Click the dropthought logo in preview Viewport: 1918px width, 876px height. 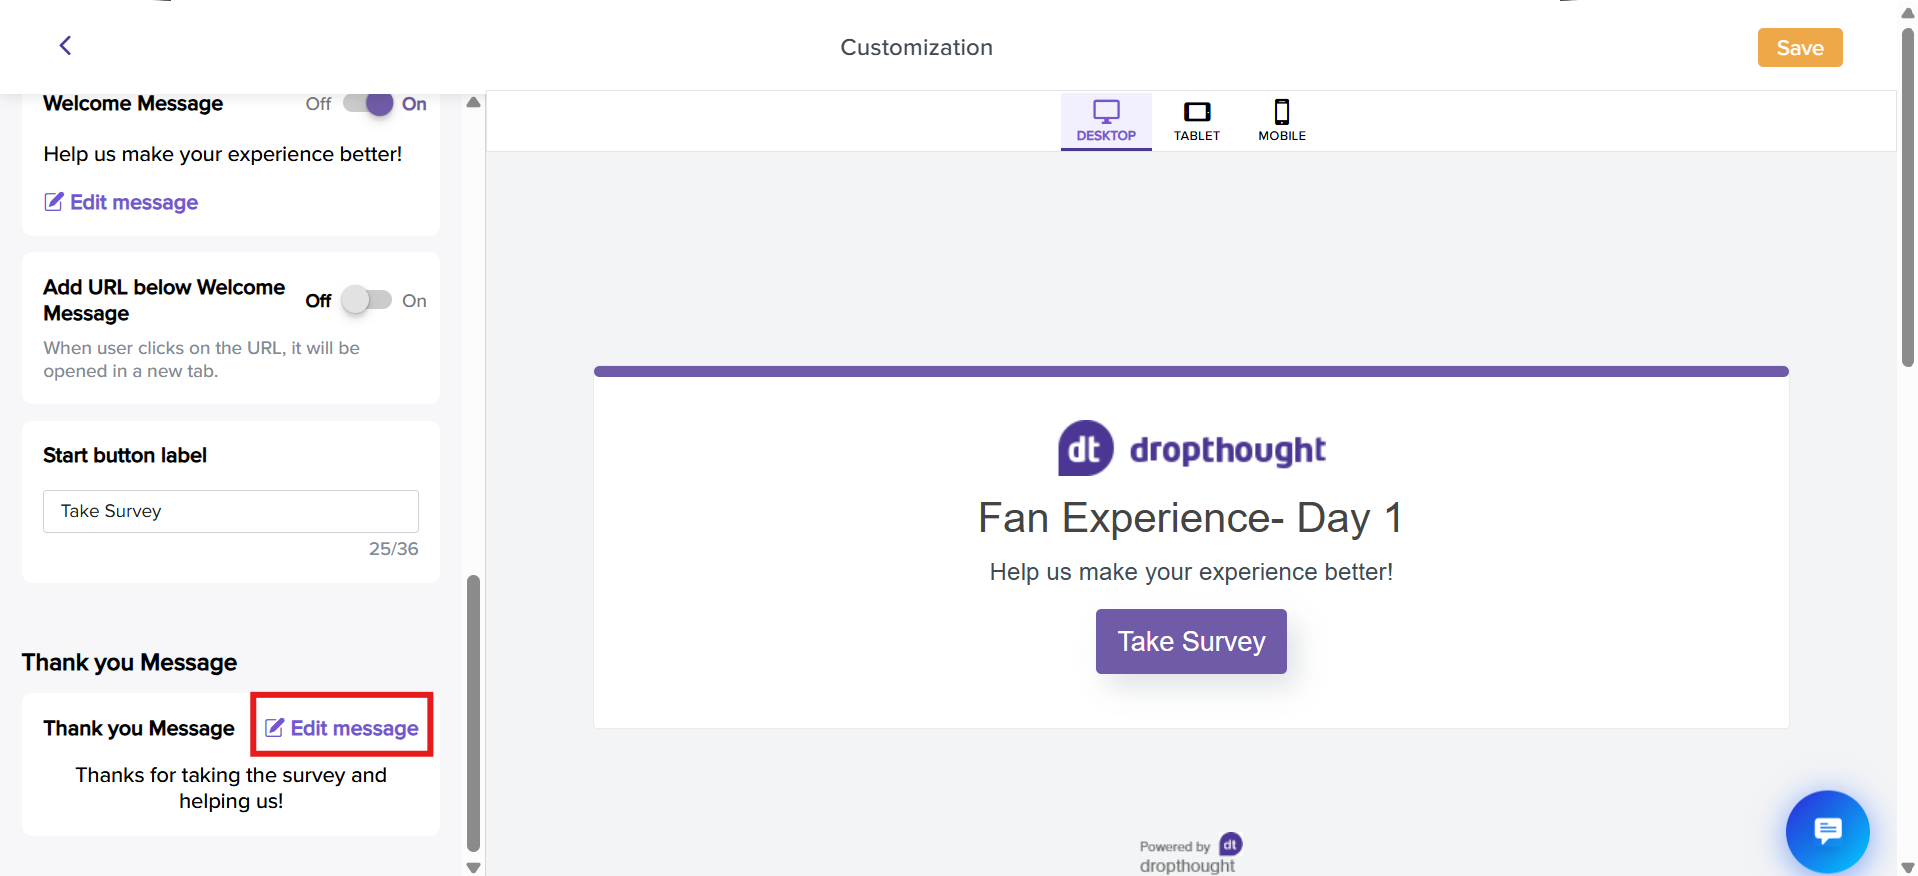[1191, 449]
